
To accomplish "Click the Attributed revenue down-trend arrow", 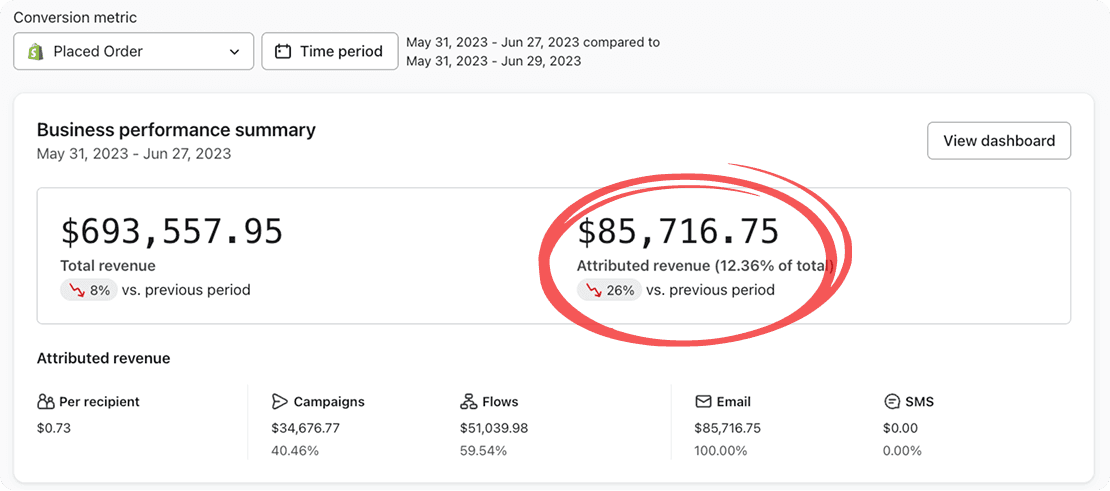I will 593,290.
